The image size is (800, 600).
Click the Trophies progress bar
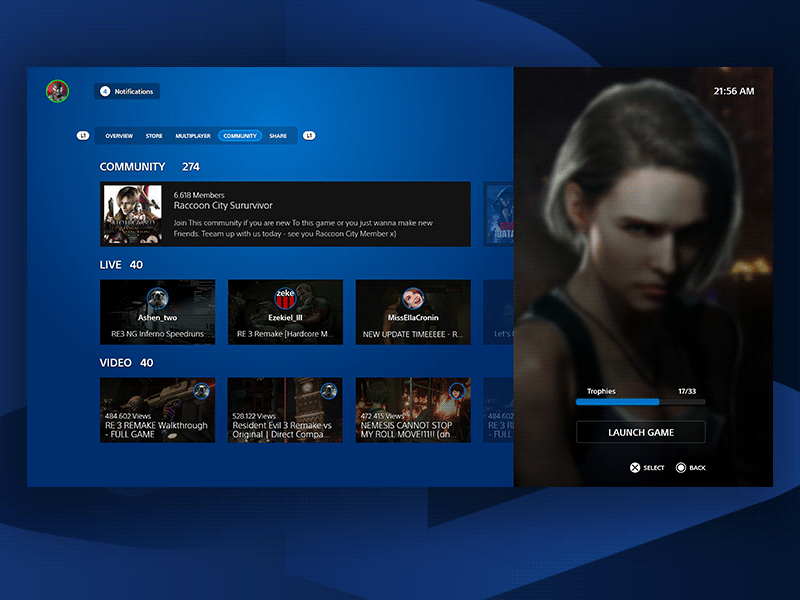640,402
